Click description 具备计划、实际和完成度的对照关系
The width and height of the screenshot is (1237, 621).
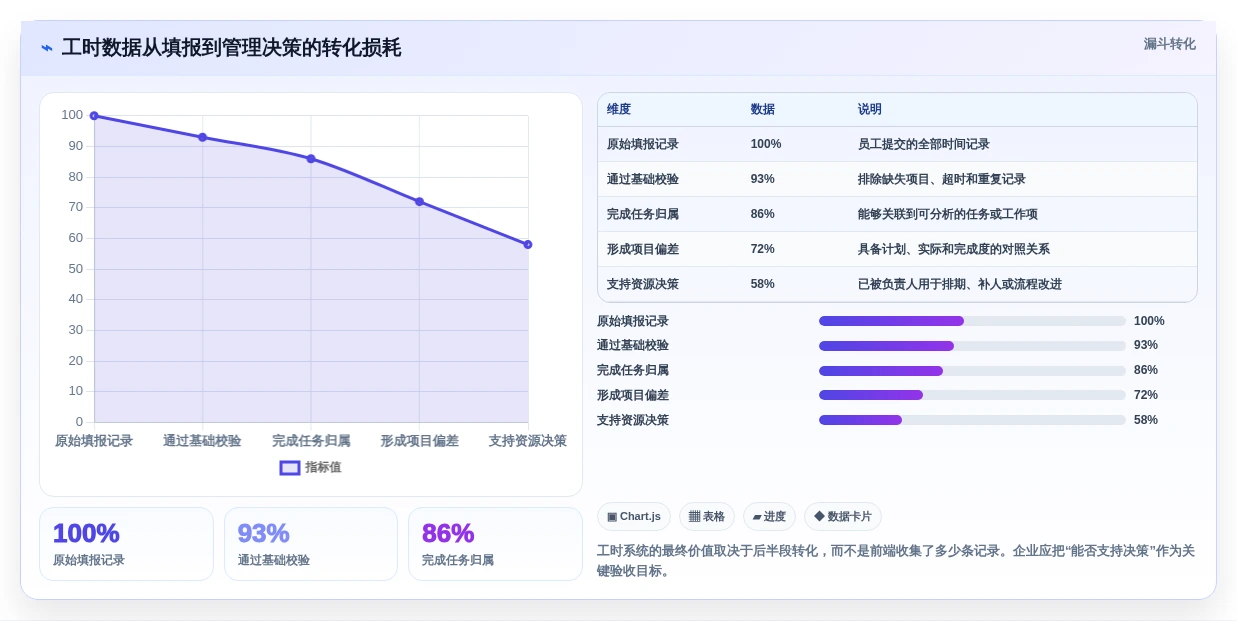pos(954,249)
